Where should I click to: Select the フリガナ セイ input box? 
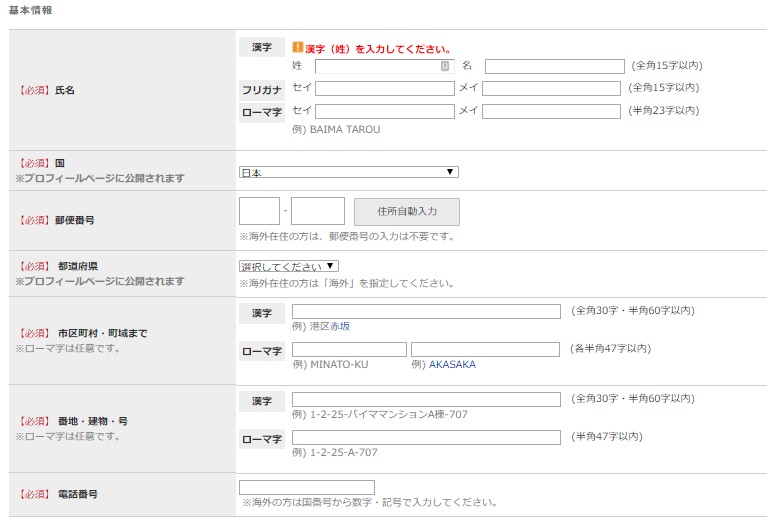coord(384,88)
